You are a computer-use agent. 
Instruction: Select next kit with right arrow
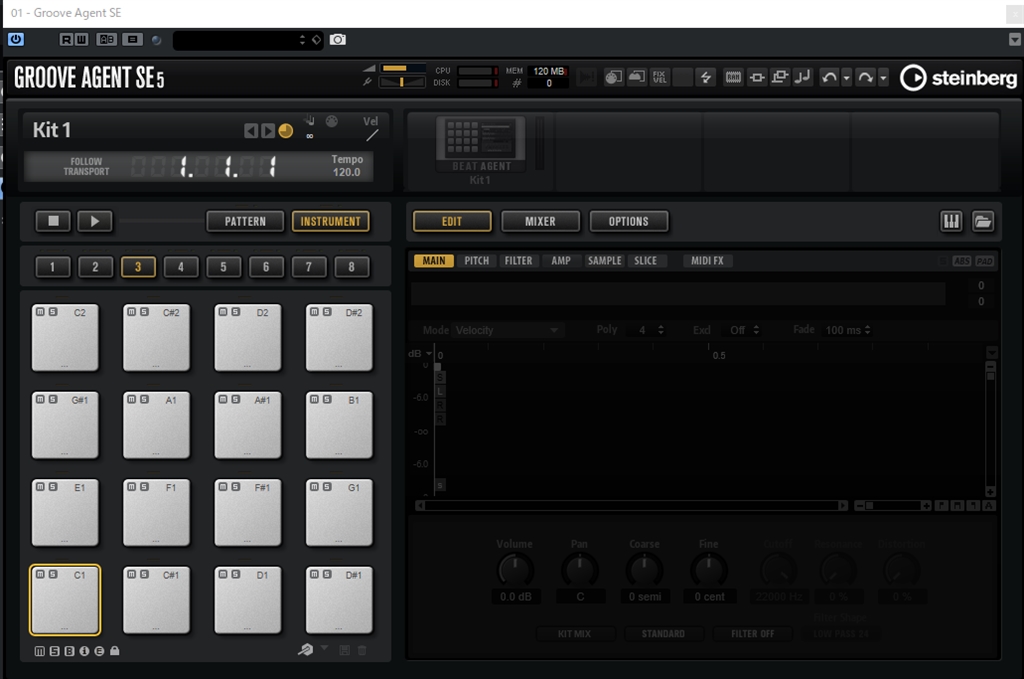(268, 131)
